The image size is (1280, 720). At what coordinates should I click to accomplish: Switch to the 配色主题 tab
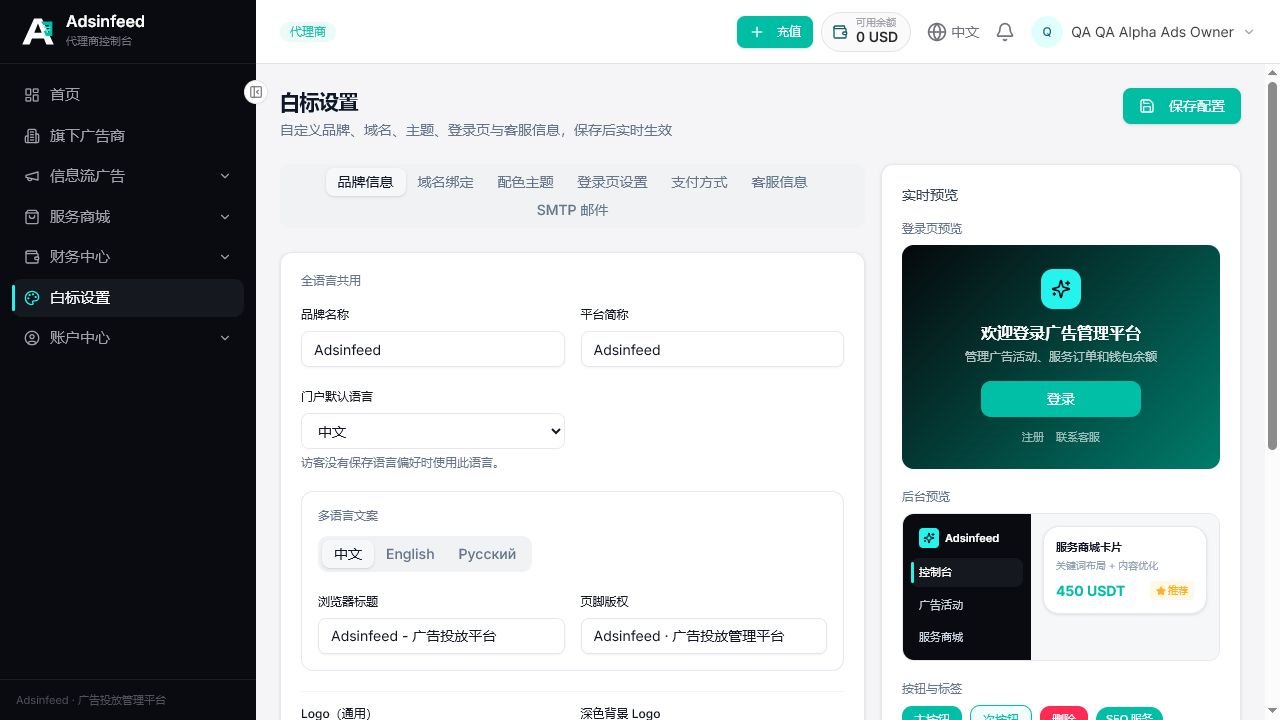tap(526, 182)
